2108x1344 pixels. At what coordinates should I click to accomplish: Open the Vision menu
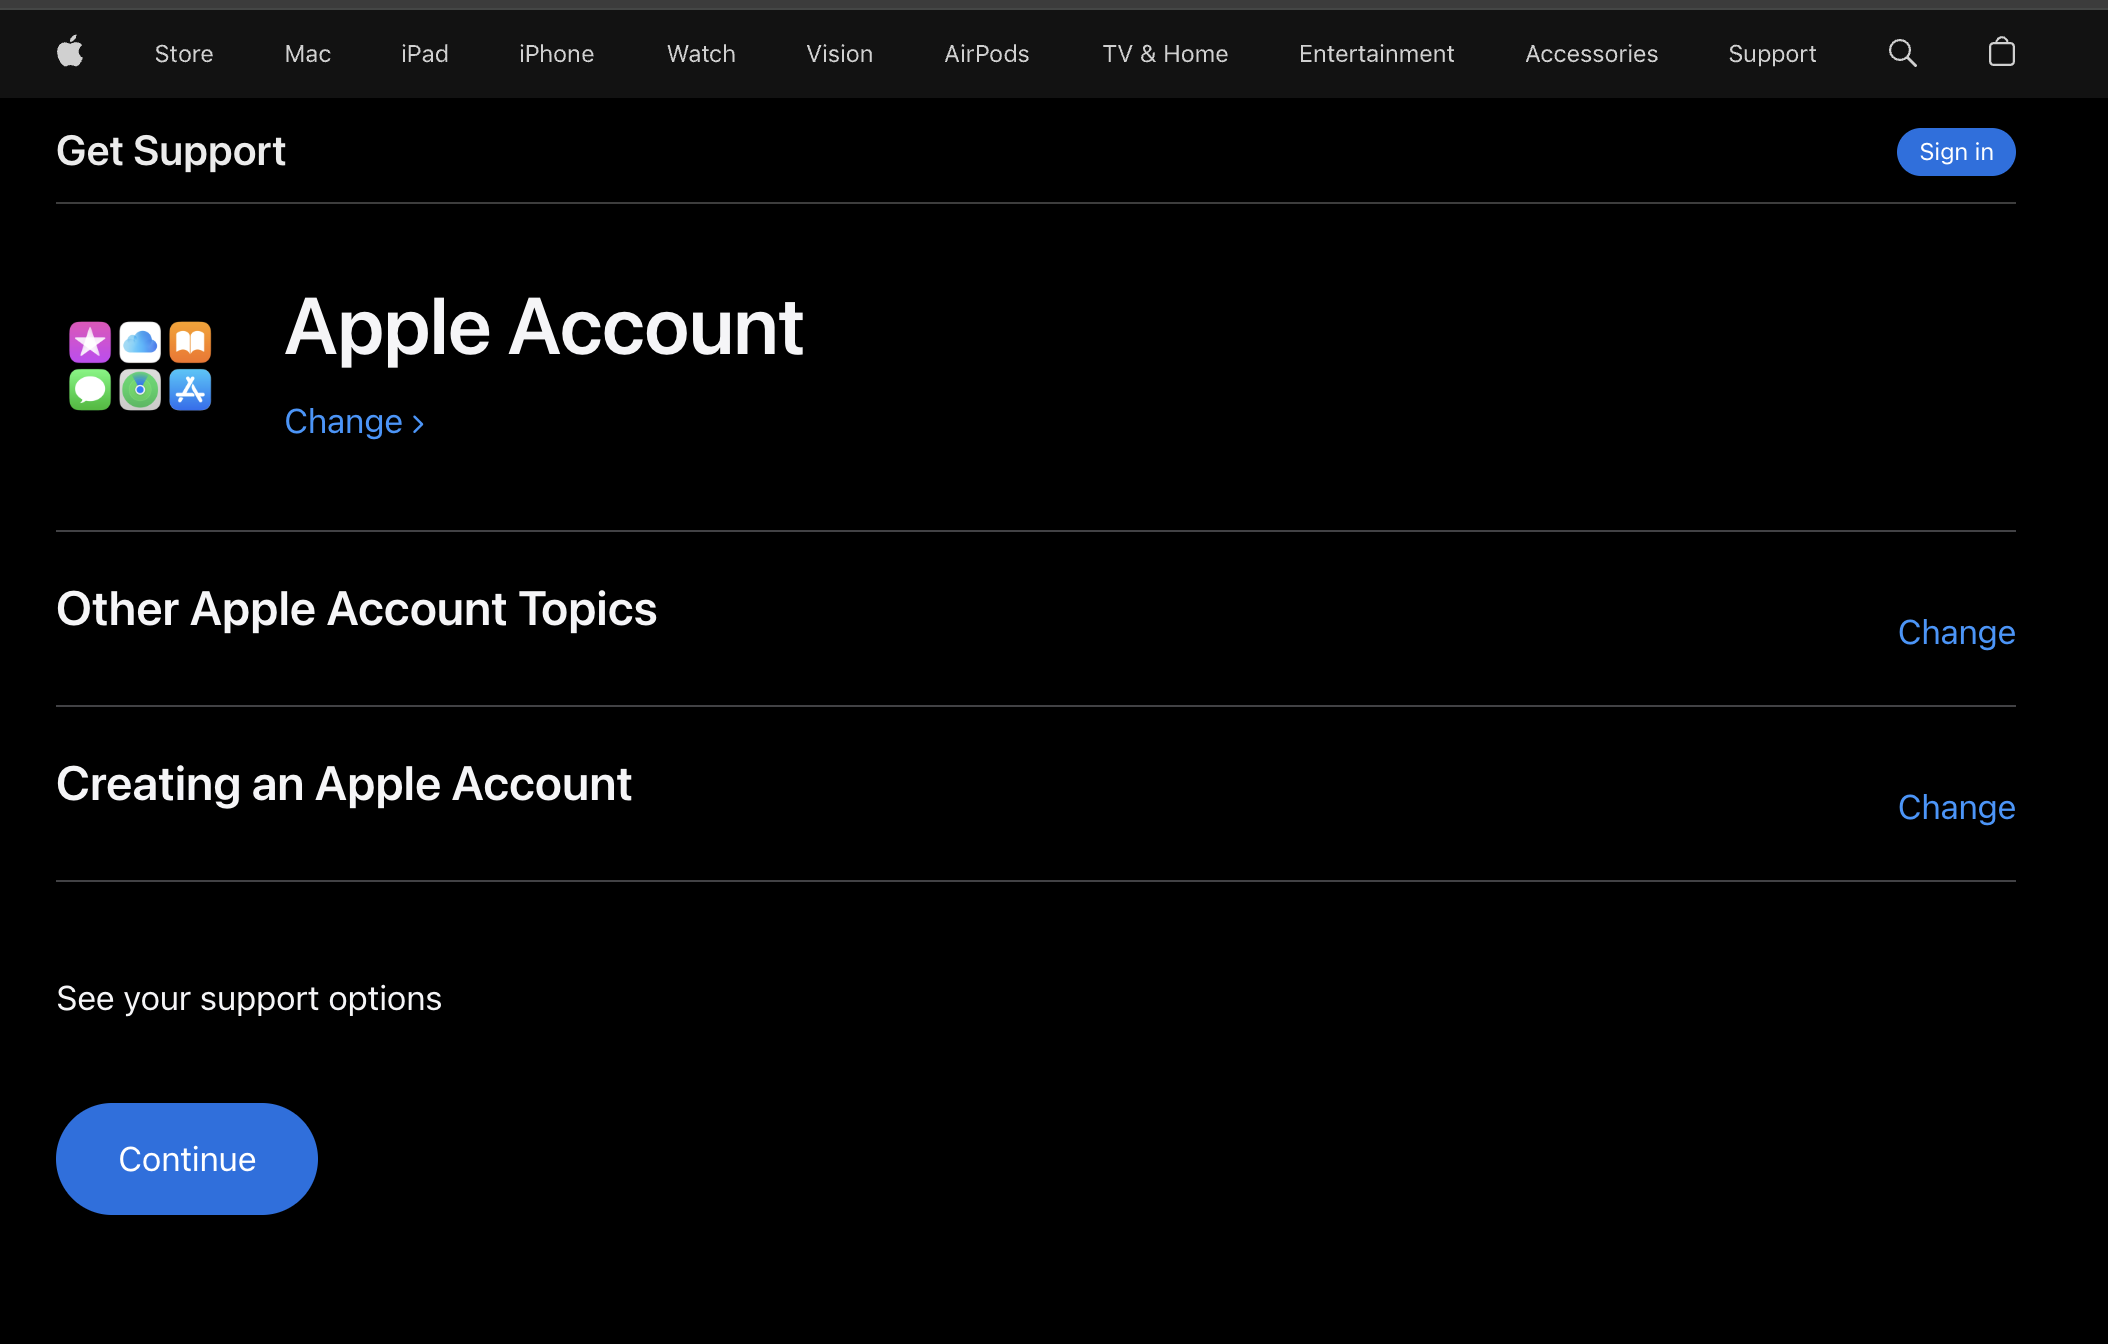point(840,54)
